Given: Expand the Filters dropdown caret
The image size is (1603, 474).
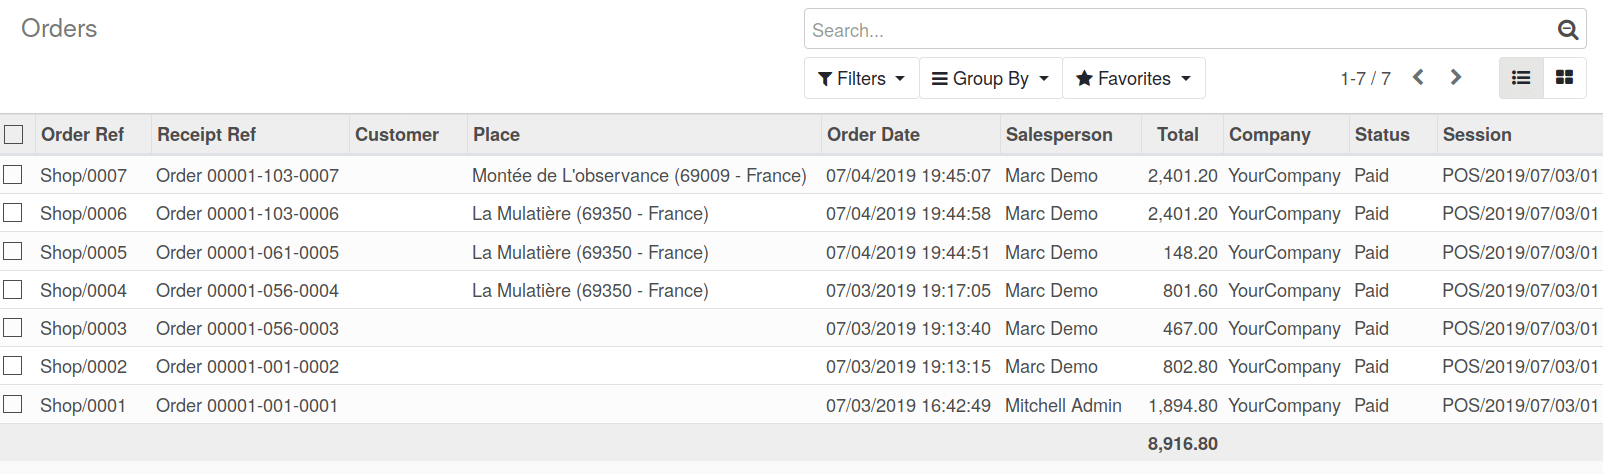Looking at the screenshot, I should [x=900, y=78].
